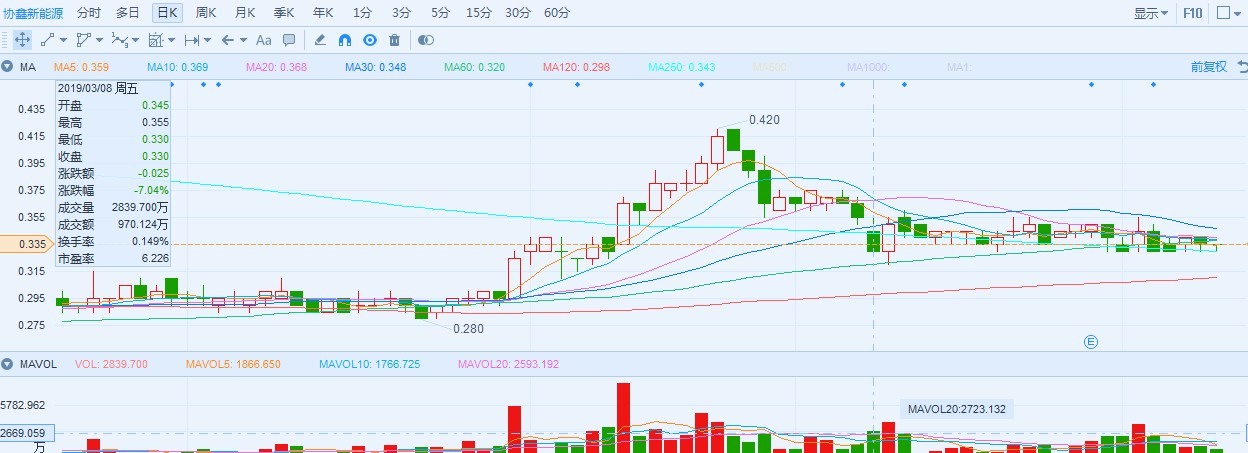The height and width of the screenshot is (453, 1248).
Task: Open the 显示 display dropdown
Action: (x=1150, y=13)
